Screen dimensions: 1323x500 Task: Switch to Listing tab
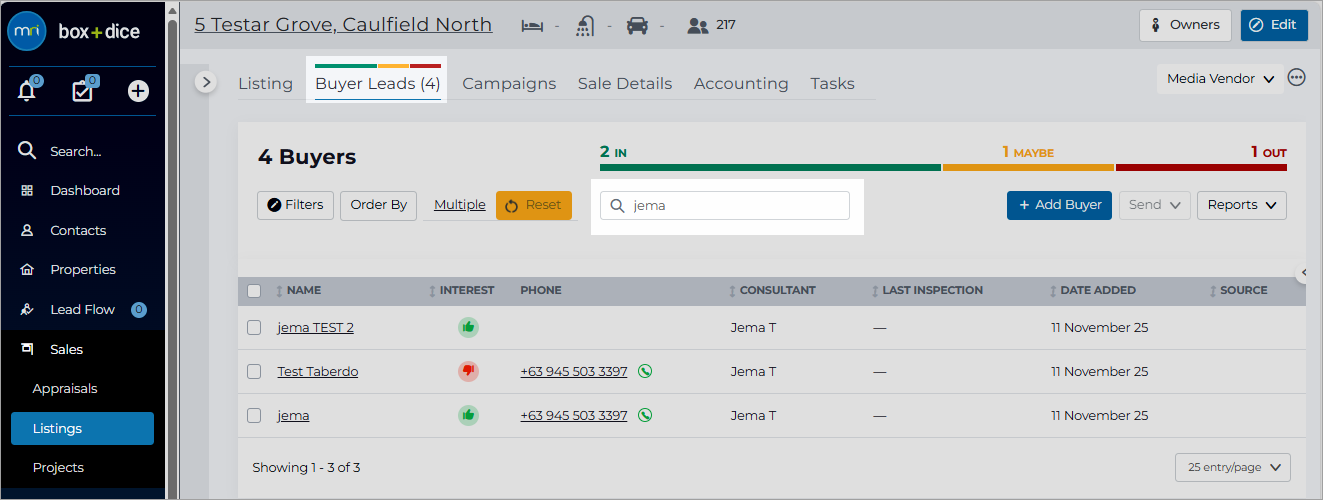point(265,84)
